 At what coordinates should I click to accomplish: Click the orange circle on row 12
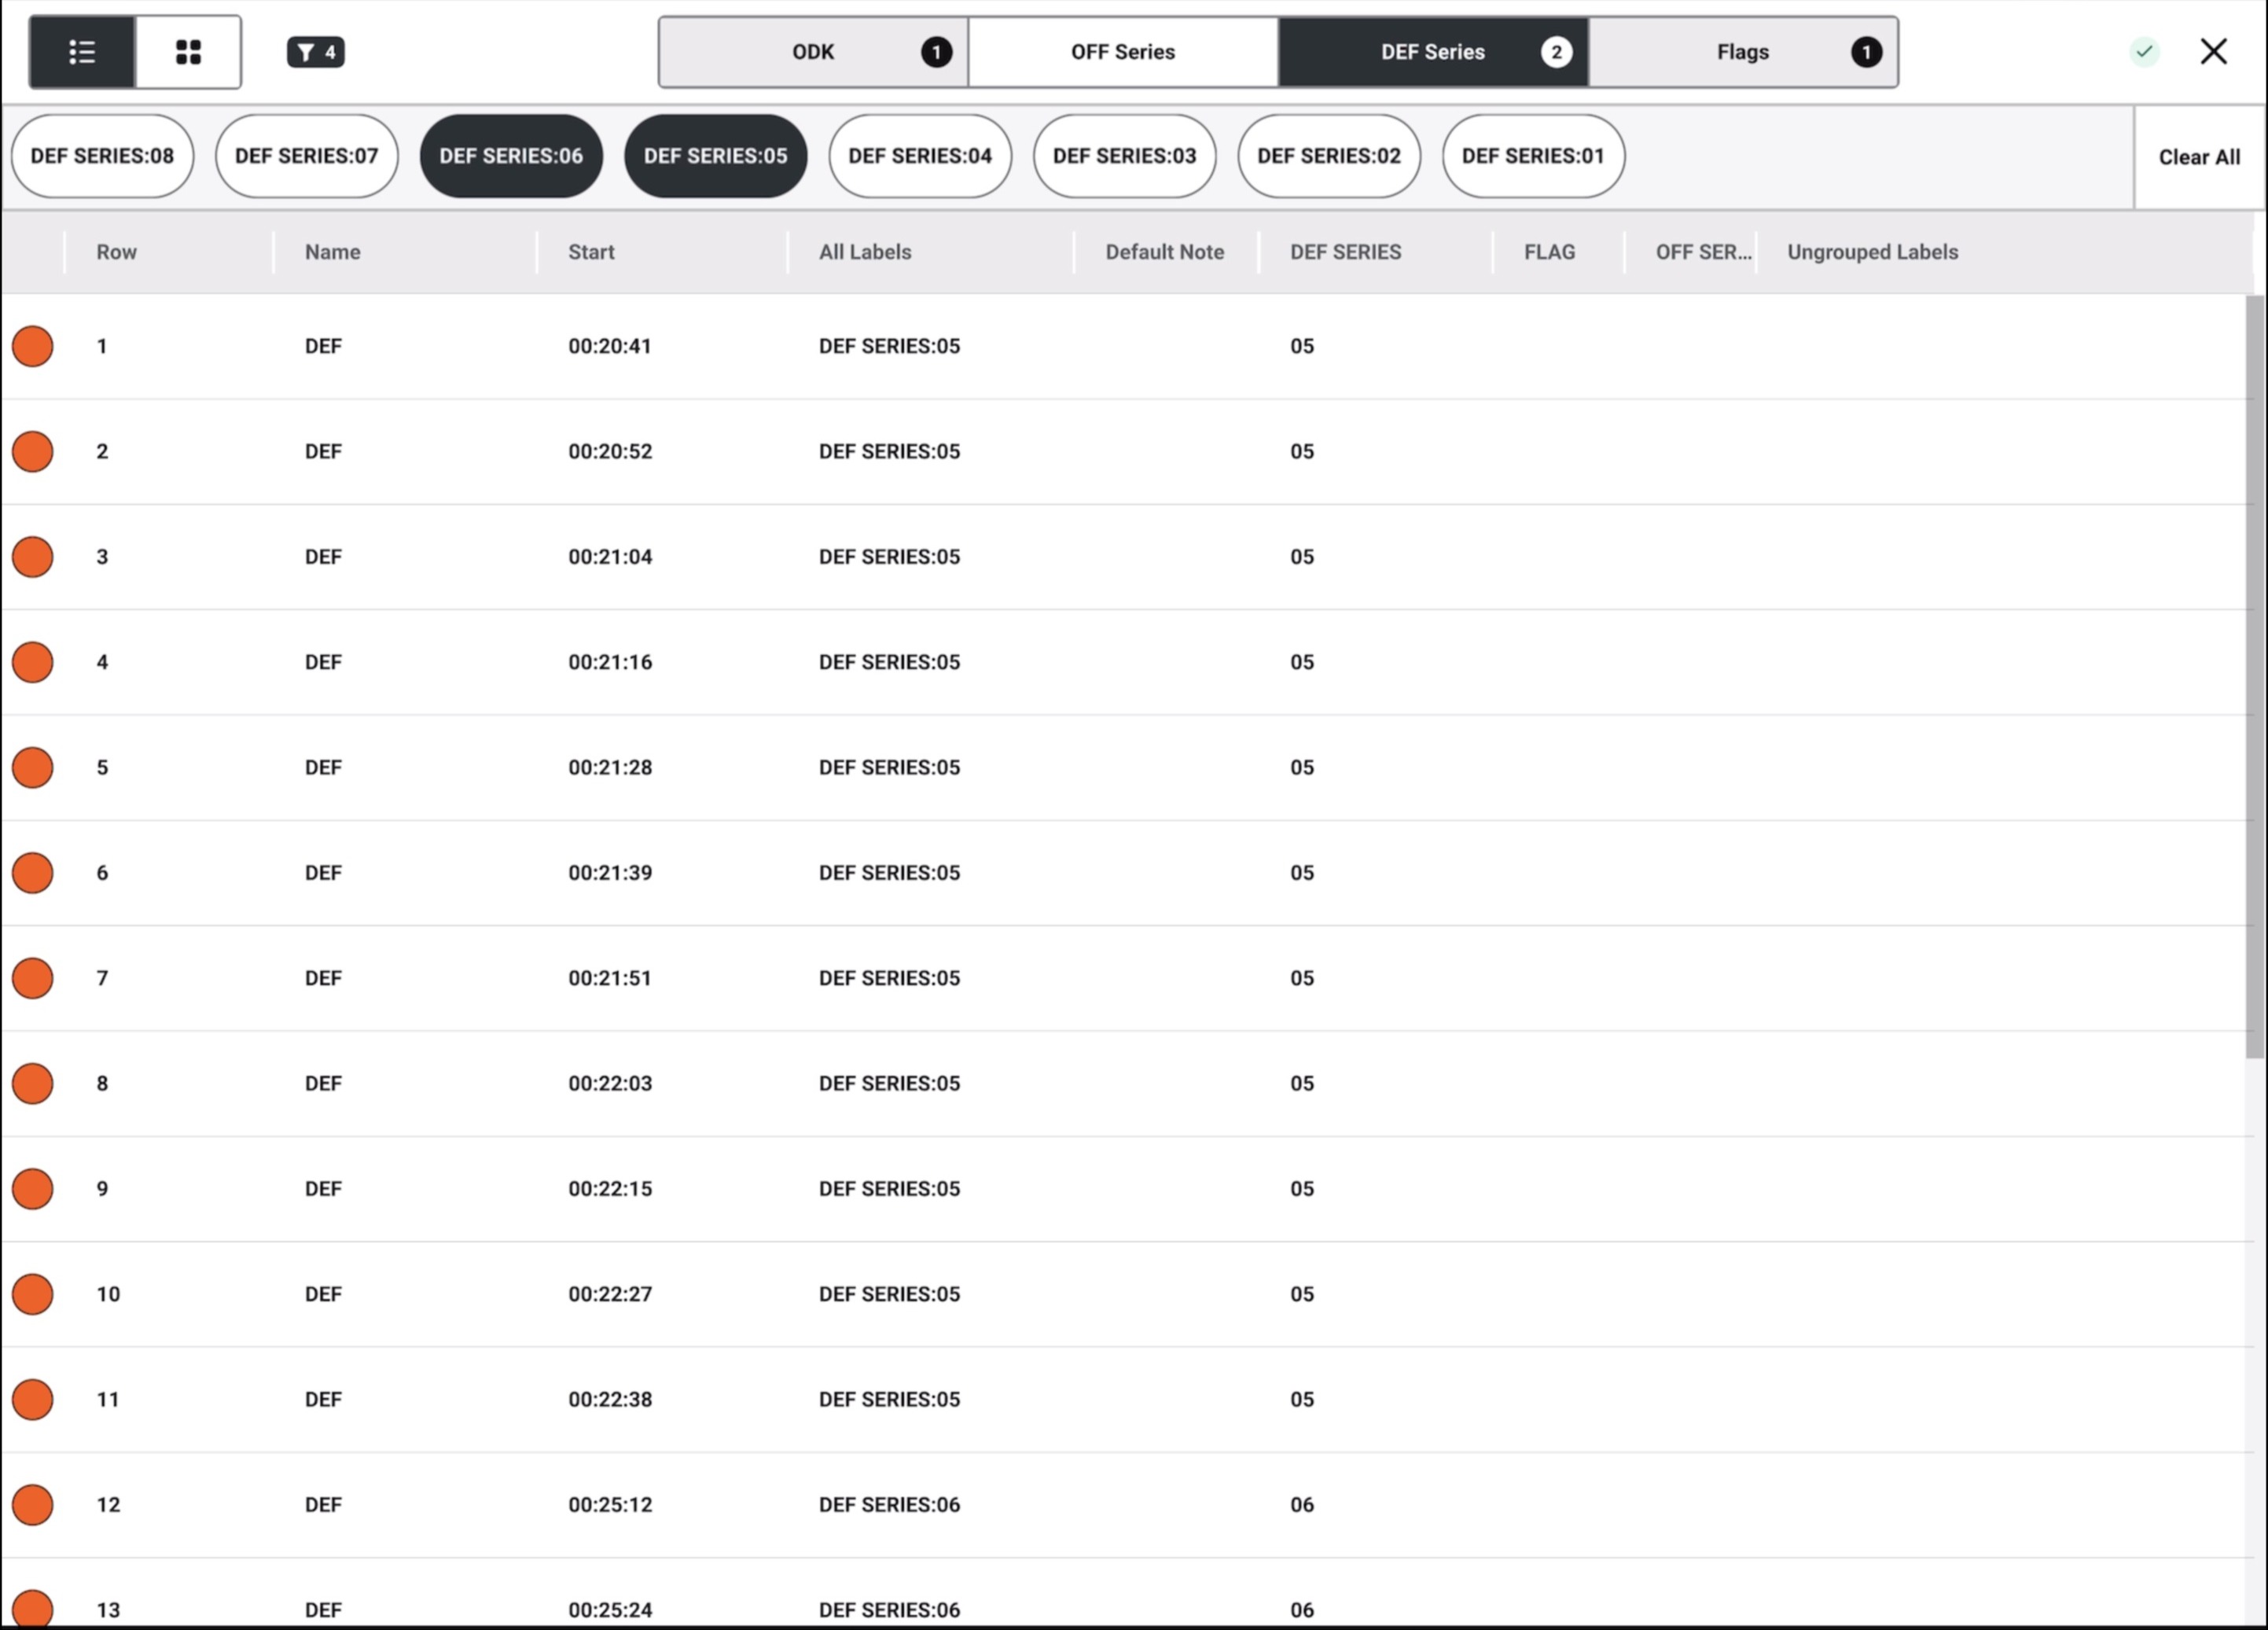pos(33,1505)
